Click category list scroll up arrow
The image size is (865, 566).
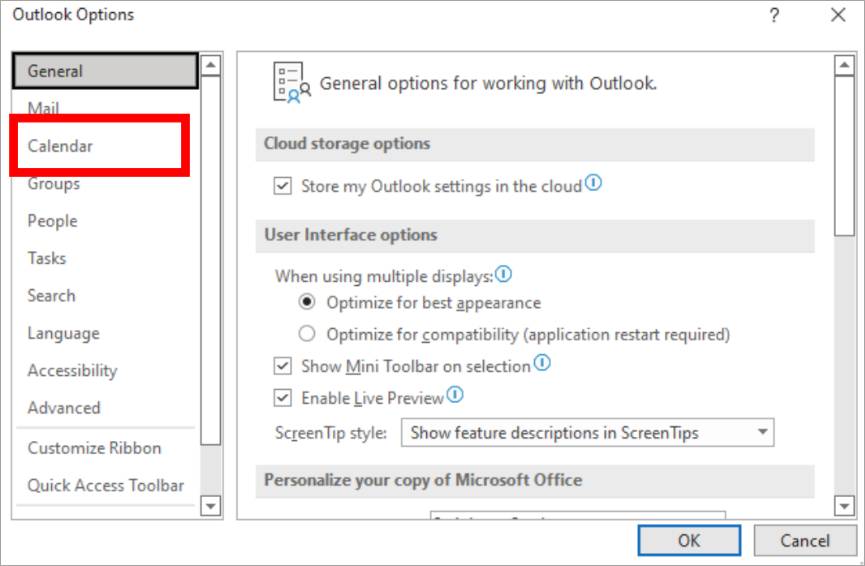coord(211,66)
